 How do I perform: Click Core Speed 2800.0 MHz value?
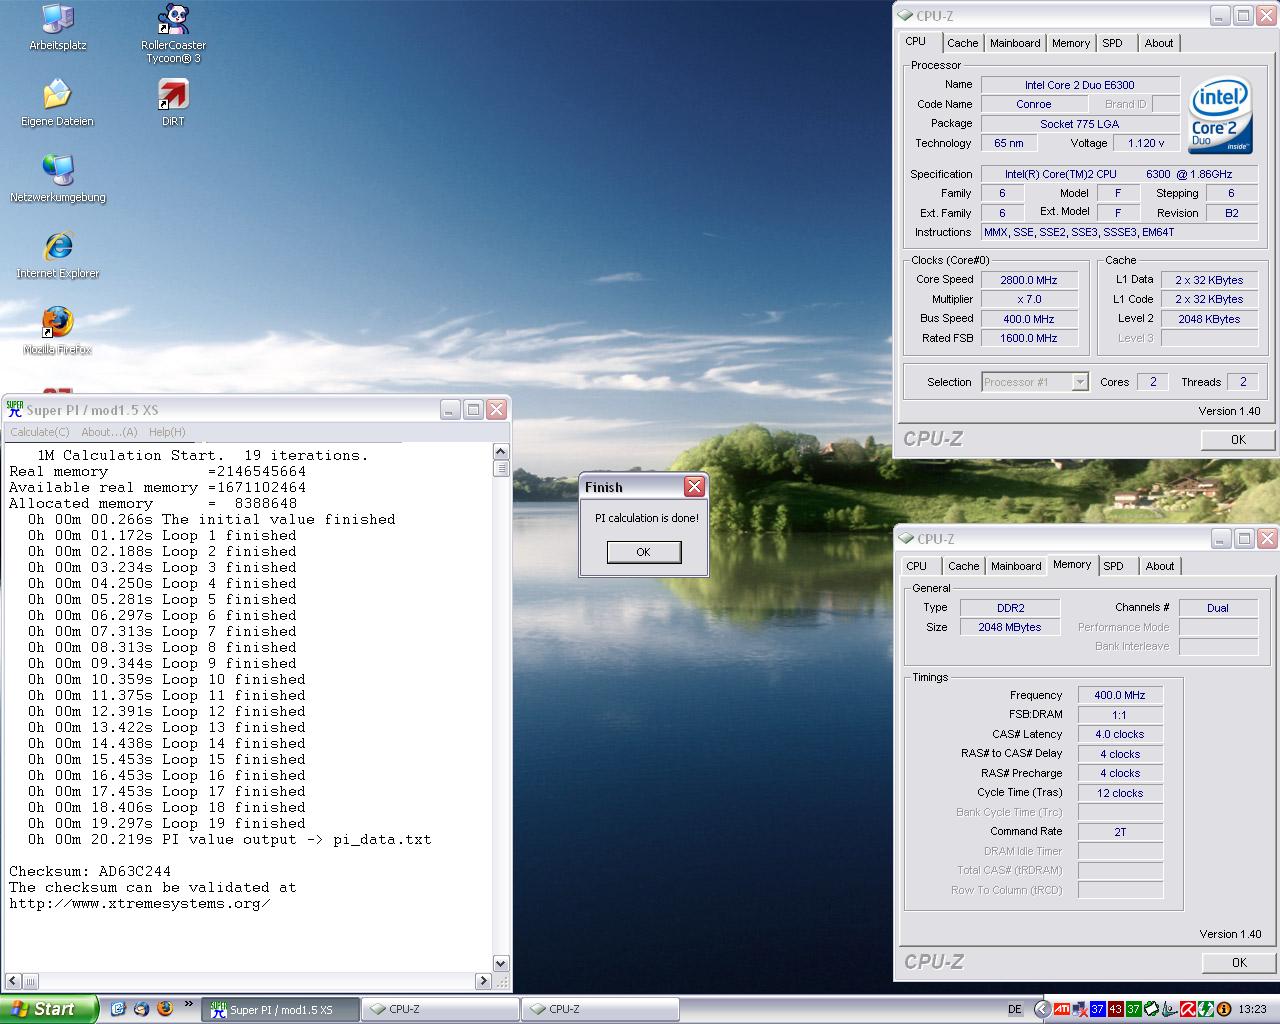tap(1029, 280)
